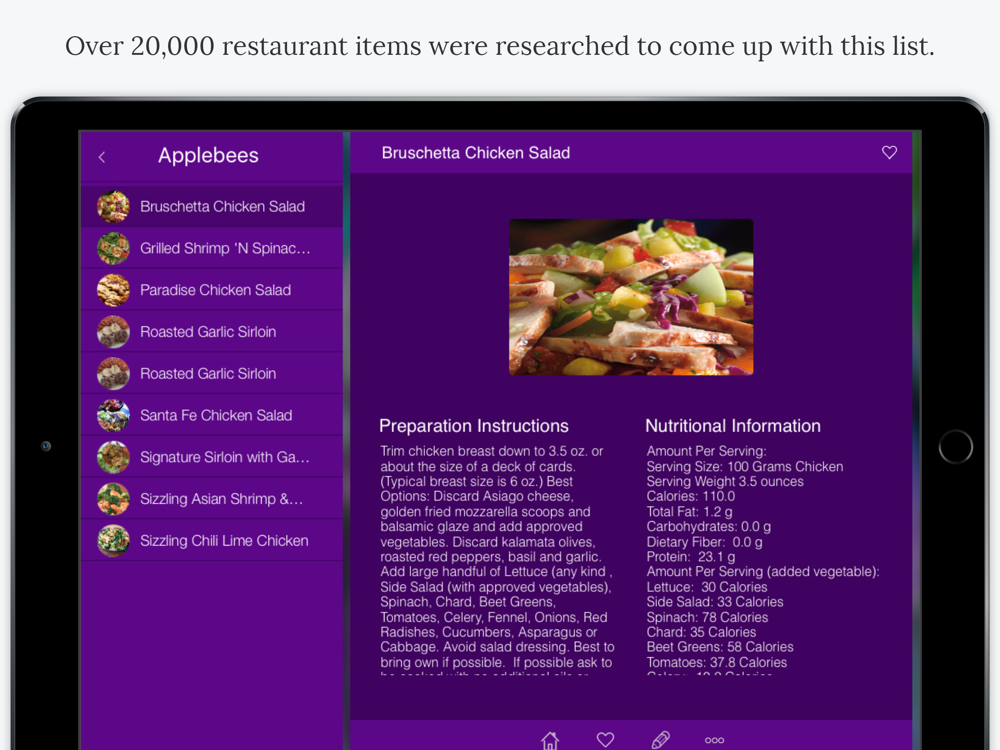Click Beet Greens: 58 Calories line
Screen dimensions: 1000x750
(x=720, y=647)
